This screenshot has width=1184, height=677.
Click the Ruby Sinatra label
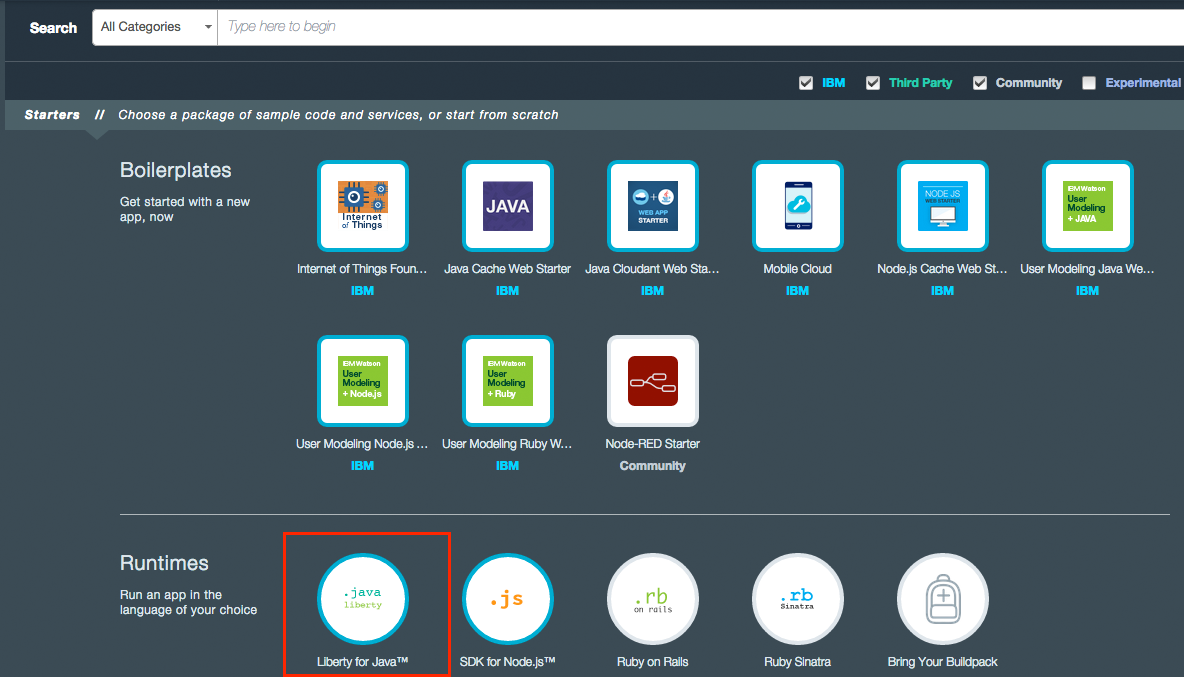[x=797, y=662]
